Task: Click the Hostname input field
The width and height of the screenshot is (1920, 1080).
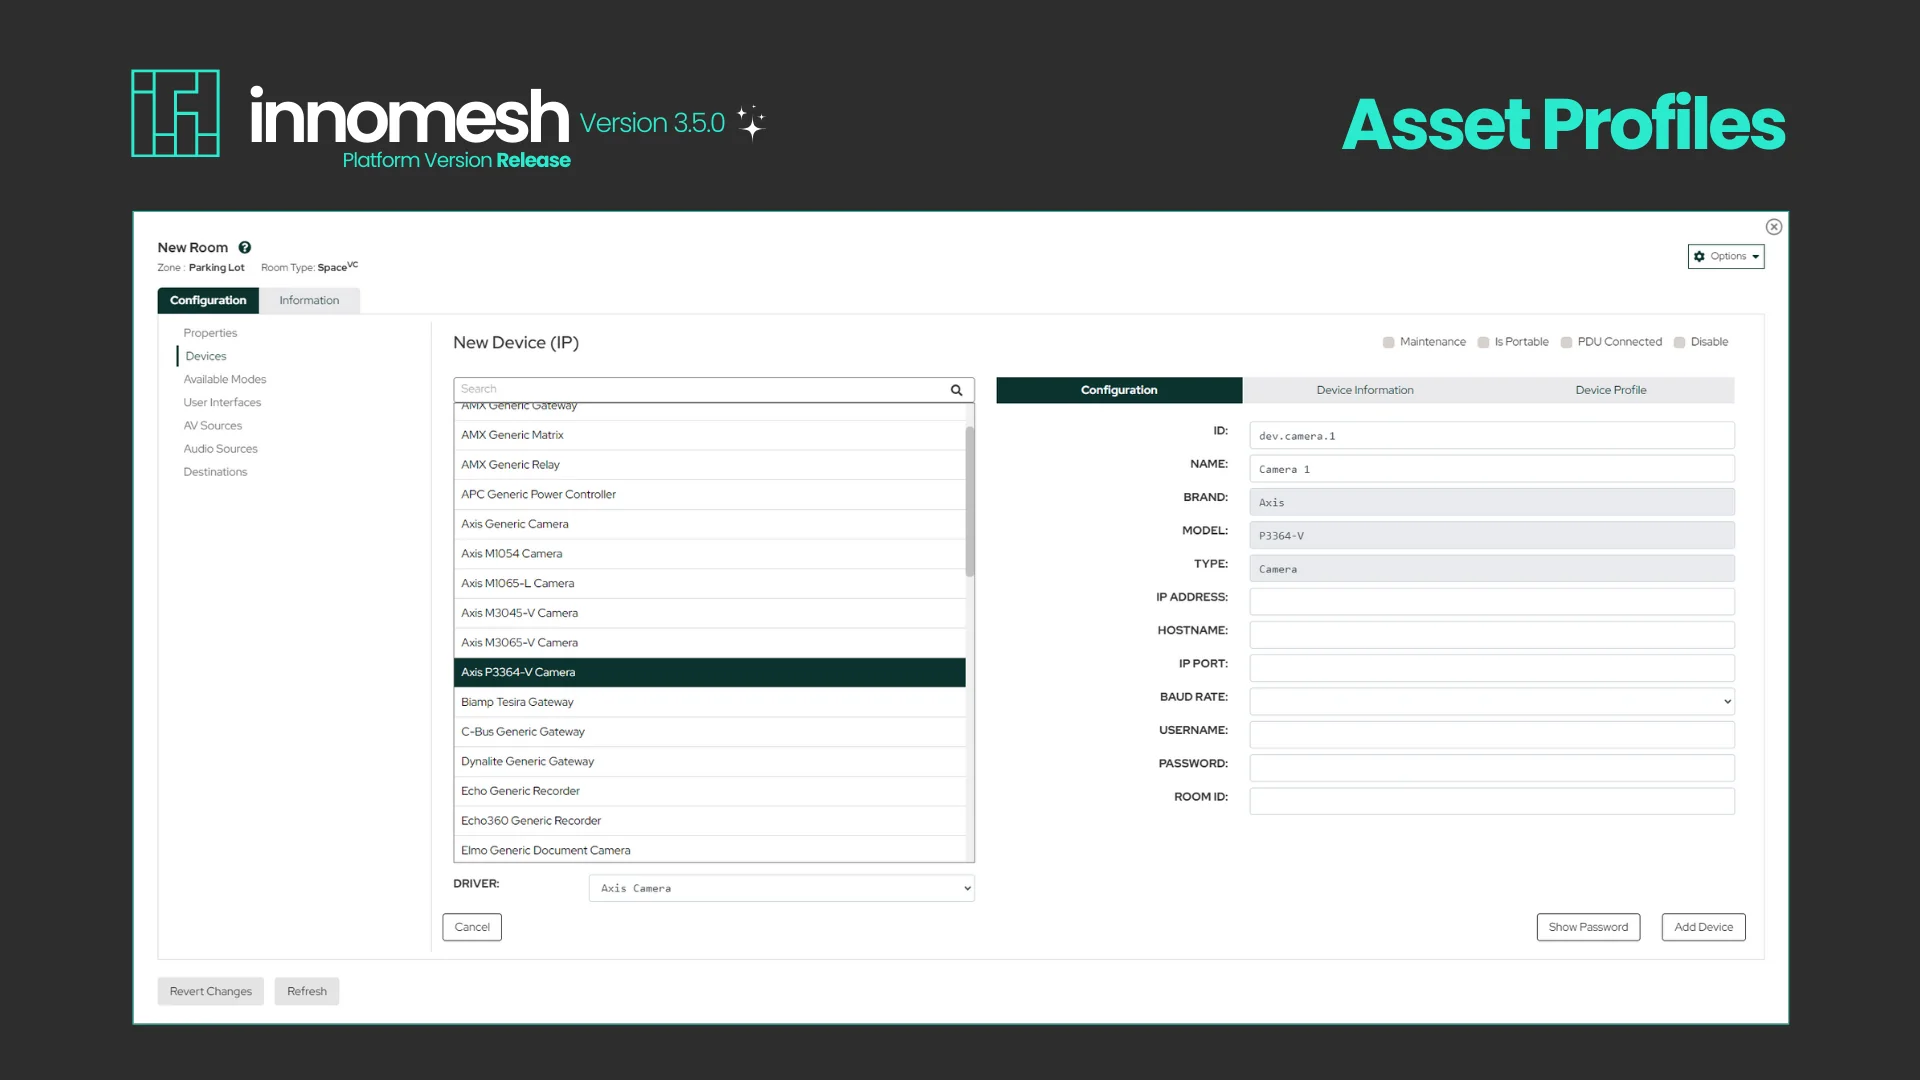Action: (1491, 635)
